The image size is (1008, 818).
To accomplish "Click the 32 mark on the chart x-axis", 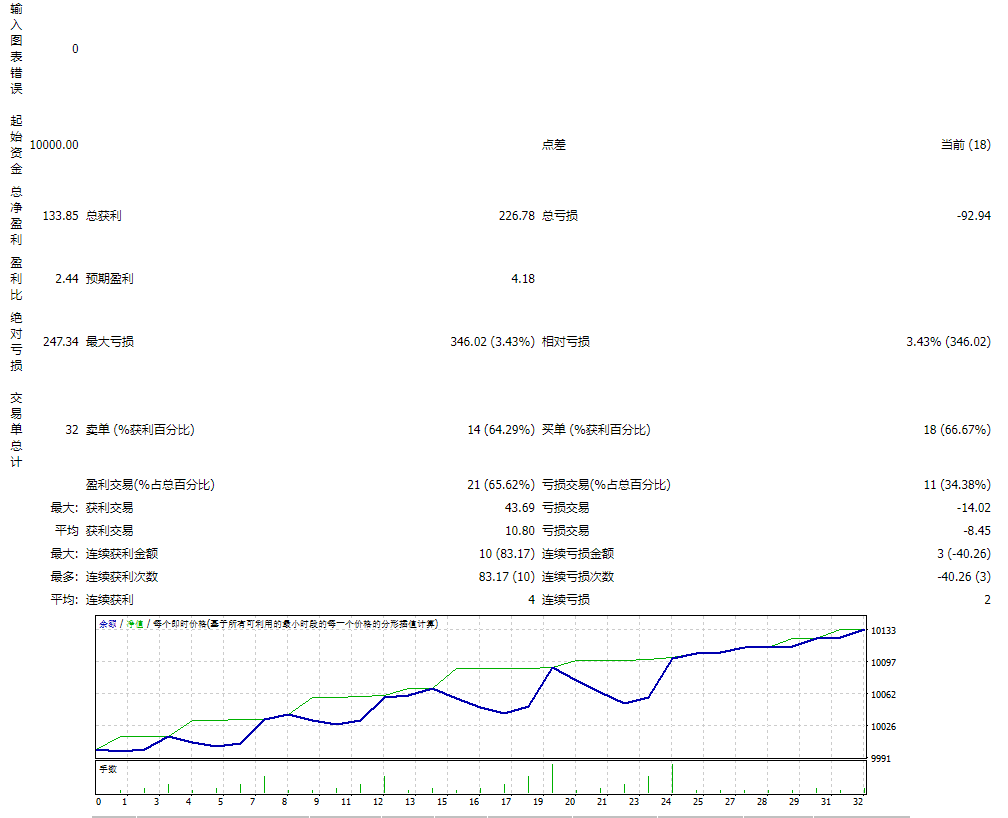I will coord(857,803).
